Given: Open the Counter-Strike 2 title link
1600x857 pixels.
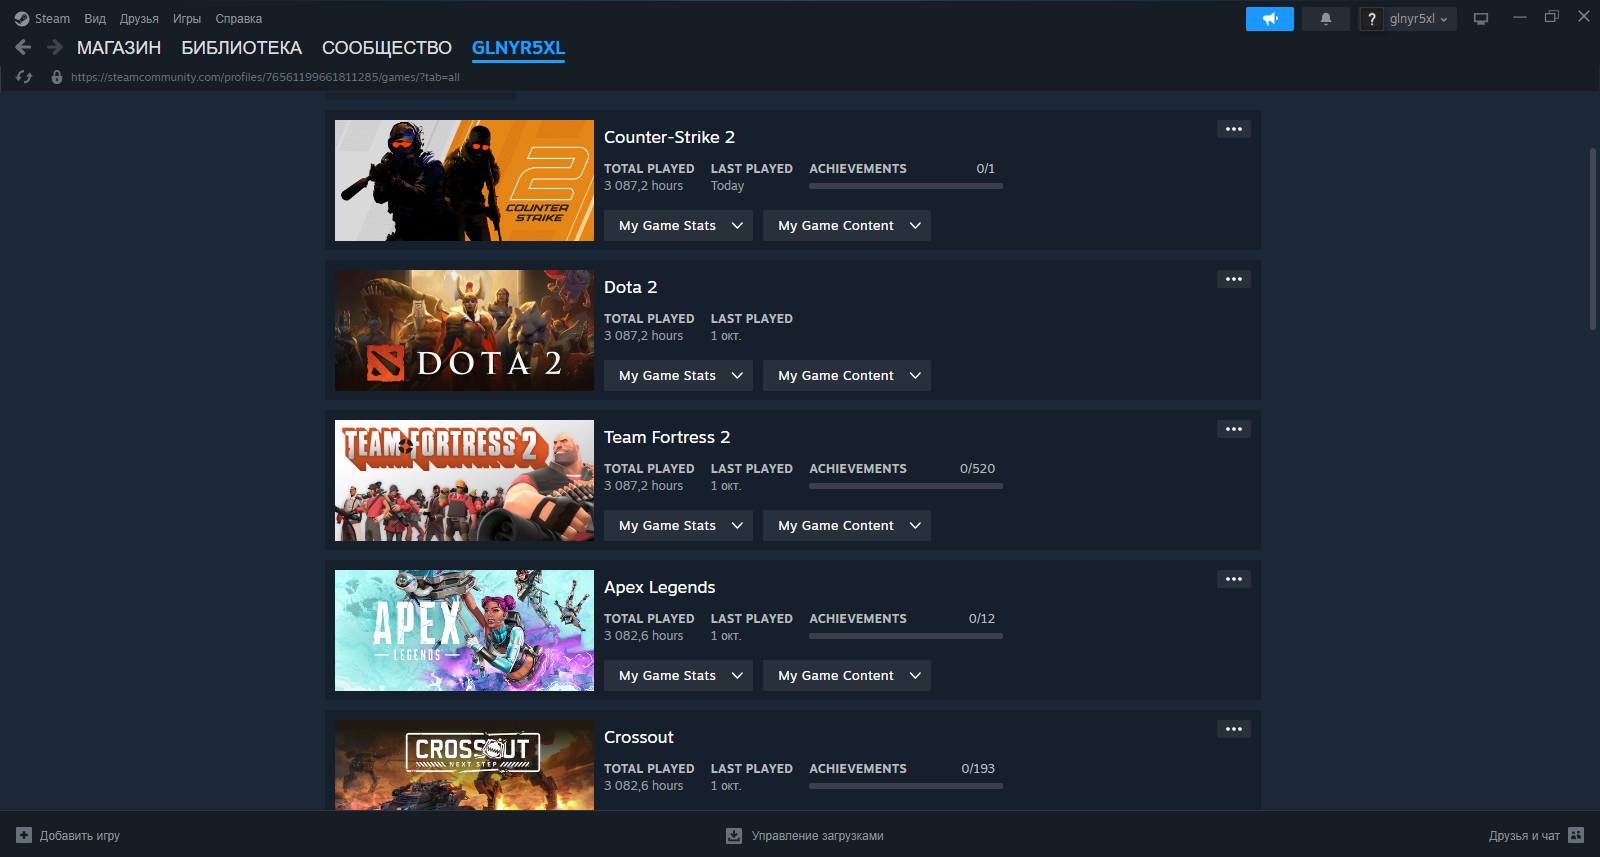Looking at the screenshot, I should pyautogui.click(x=669, y=137).
